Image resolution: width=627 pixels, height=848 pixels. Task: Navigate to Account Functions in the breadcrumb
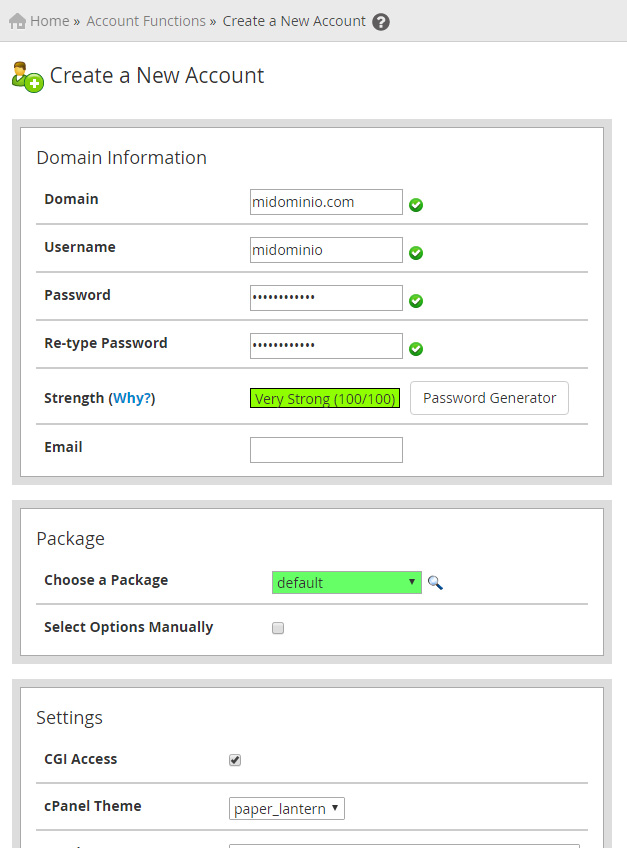[146, 20]
